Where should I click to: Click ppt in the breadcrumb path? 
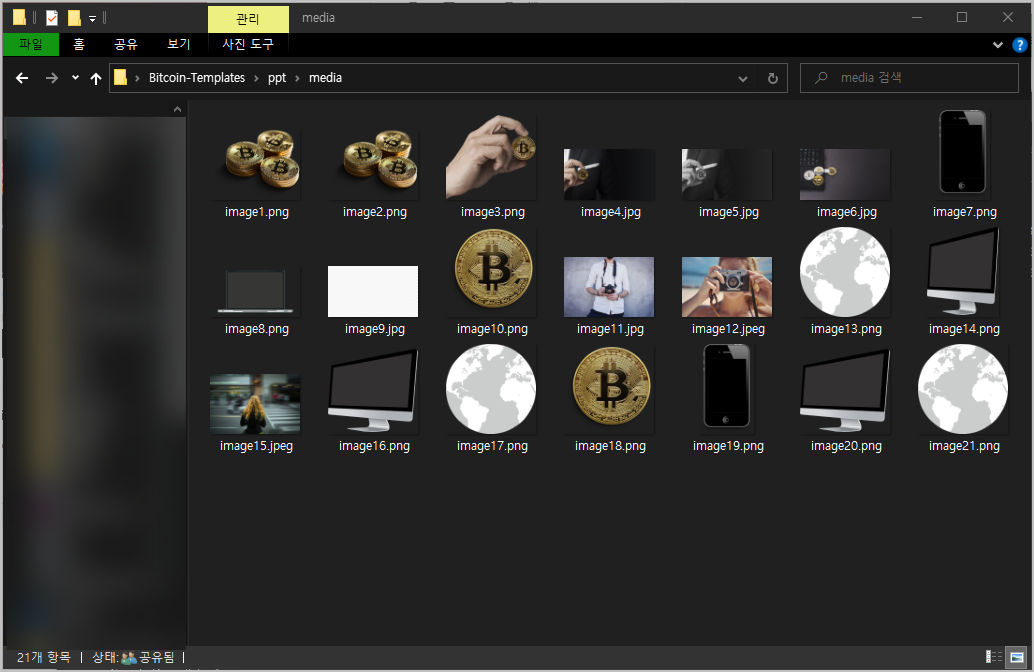click(x=277, y=78)
